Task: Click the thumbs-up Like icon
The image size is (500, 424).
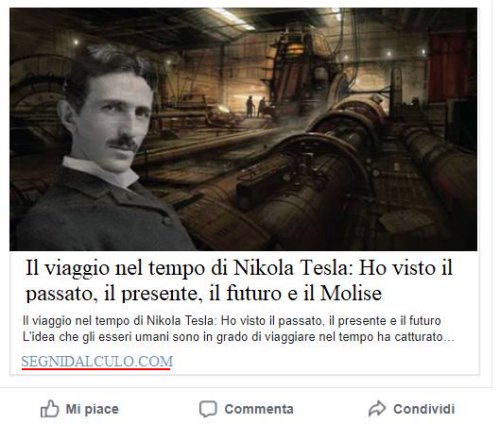Action: pyautogui.click(x=50, y=408)
